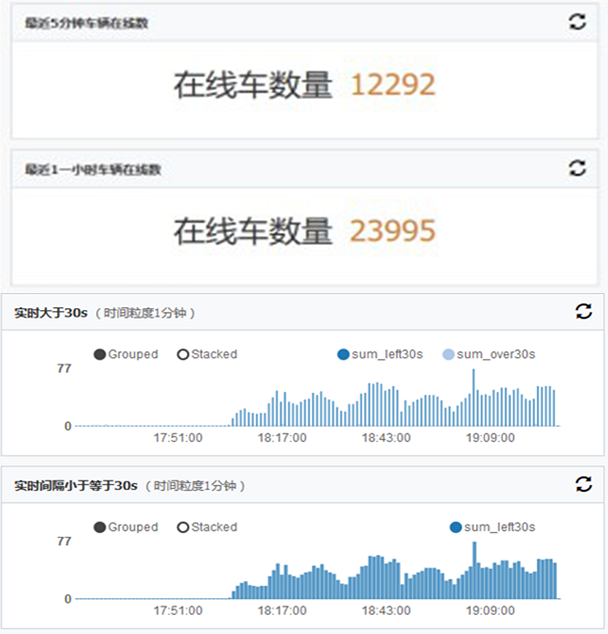Click 18:43:00 axis label in 实时大于30s chart

click(x=386, y=437)
